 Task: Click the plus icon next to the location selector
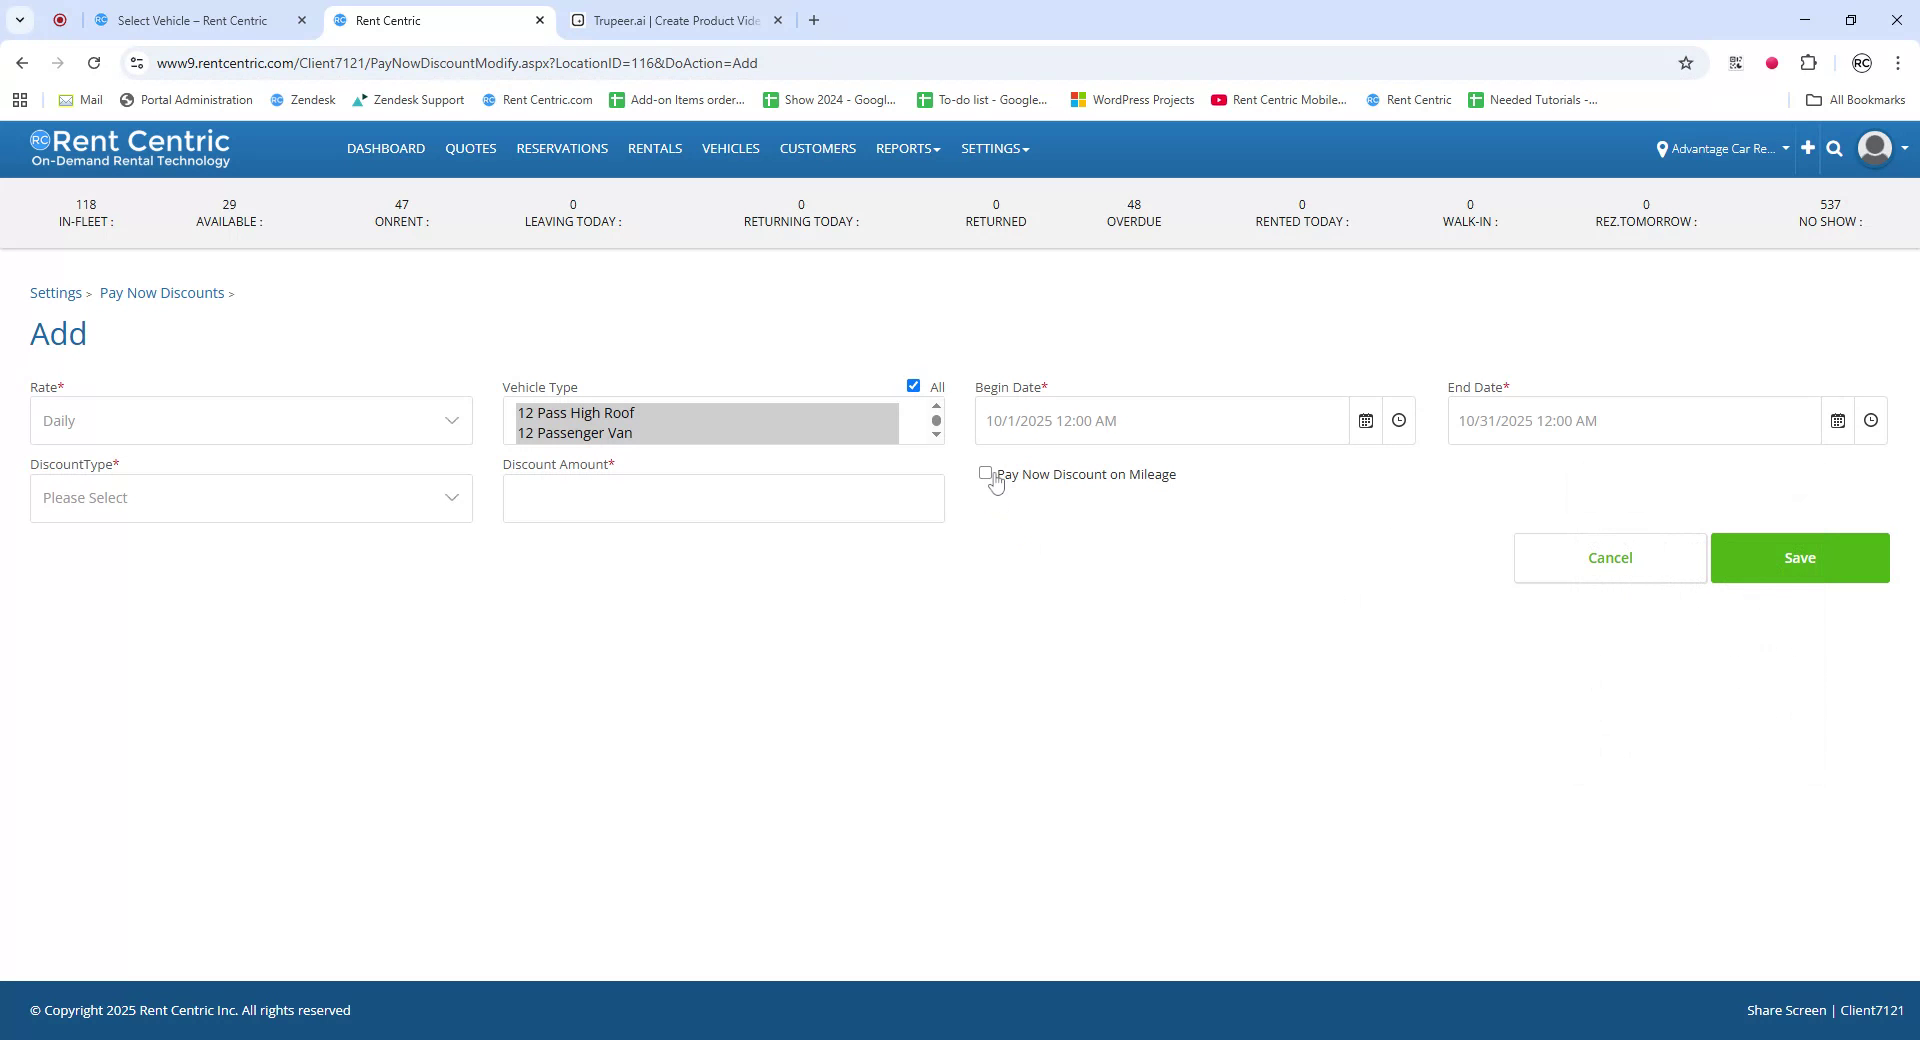[x=1807, y=148]
